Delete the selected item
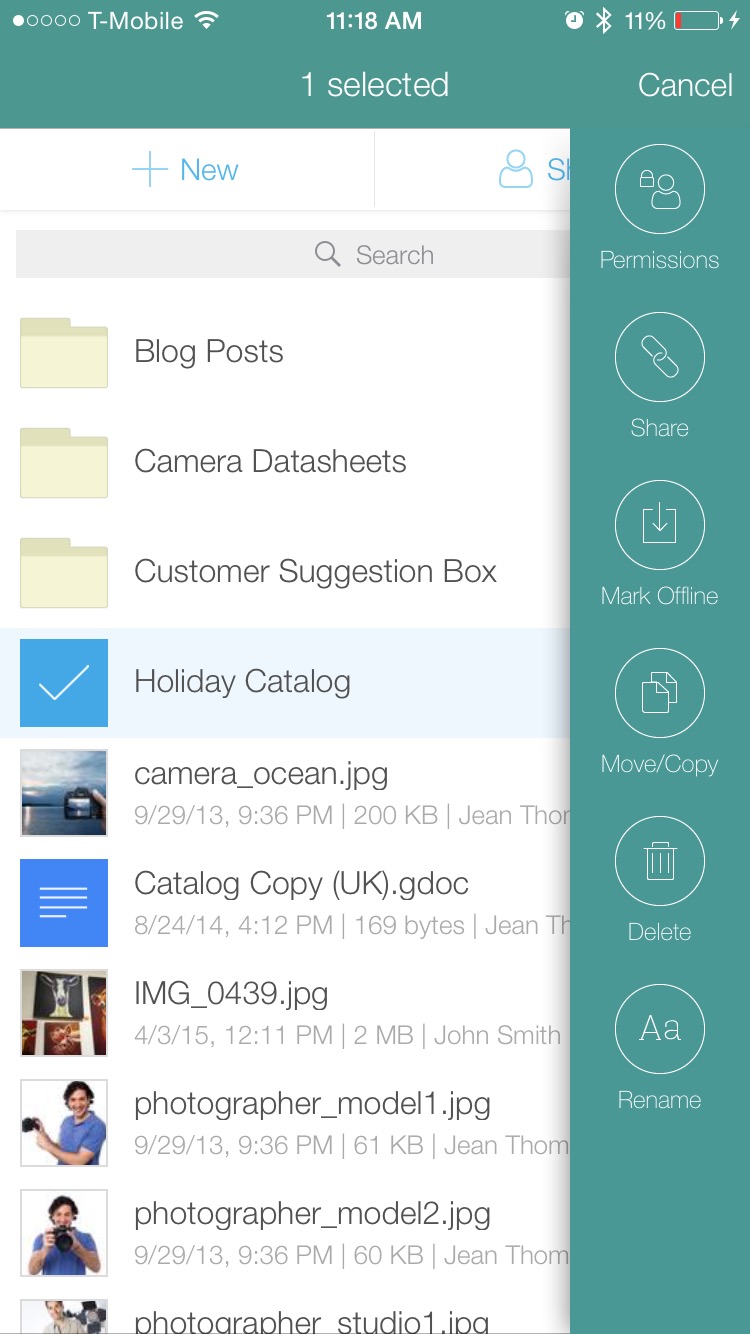750x1334 pixels. (x=659, y=861)
